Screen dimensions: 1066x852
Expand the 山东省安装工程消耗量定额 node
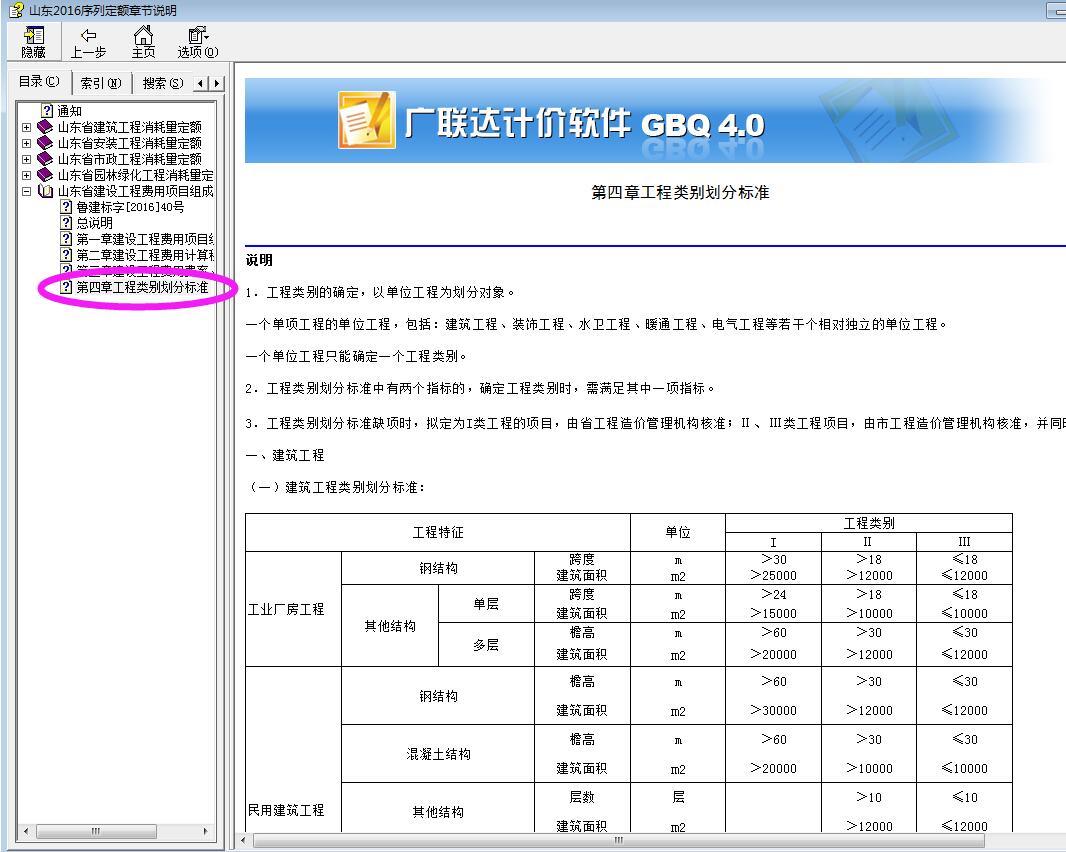point(25,143)
